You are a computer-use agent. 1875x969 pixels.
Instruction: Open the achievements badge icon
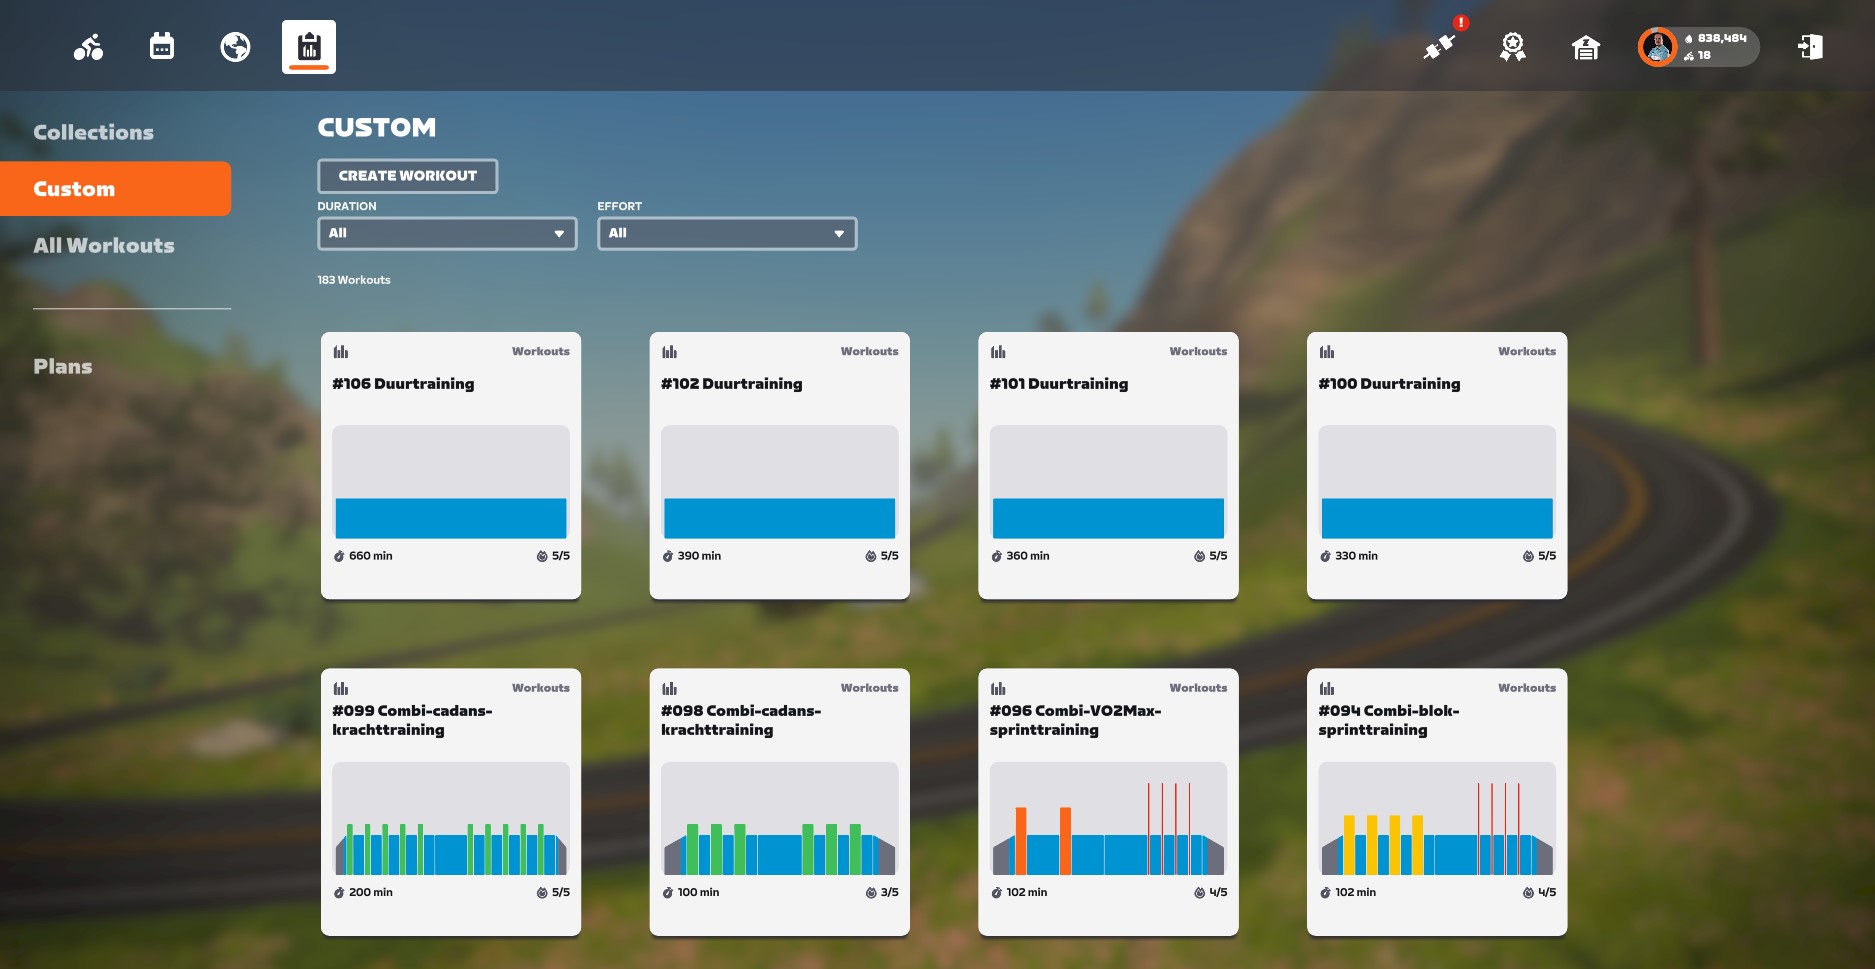(1512, 47)
